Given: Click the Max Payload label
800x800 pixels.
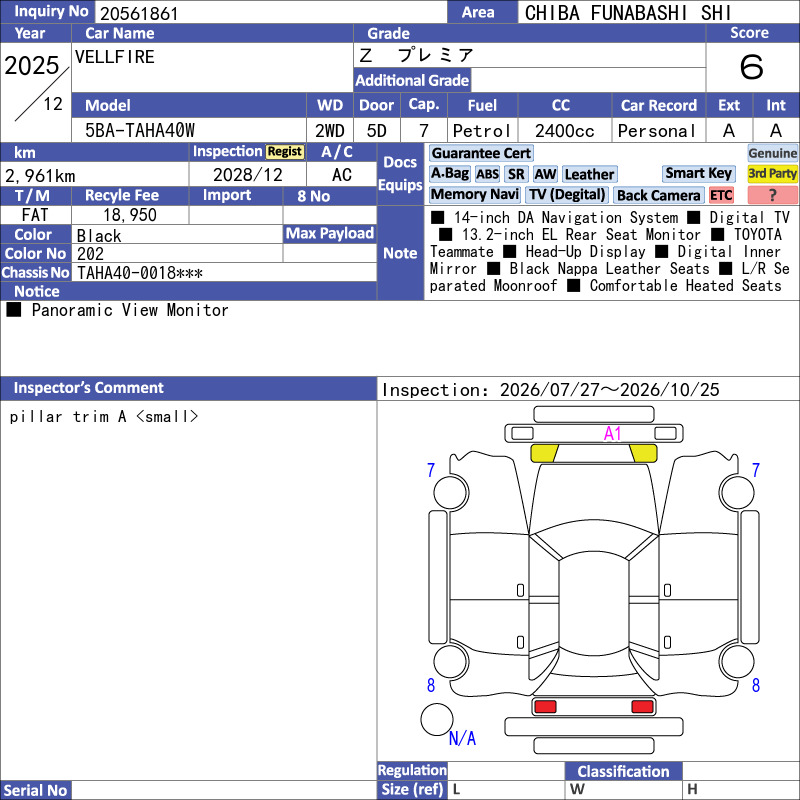Looking at the screenshot, I should pyautogui.click(x=330, y=233).
